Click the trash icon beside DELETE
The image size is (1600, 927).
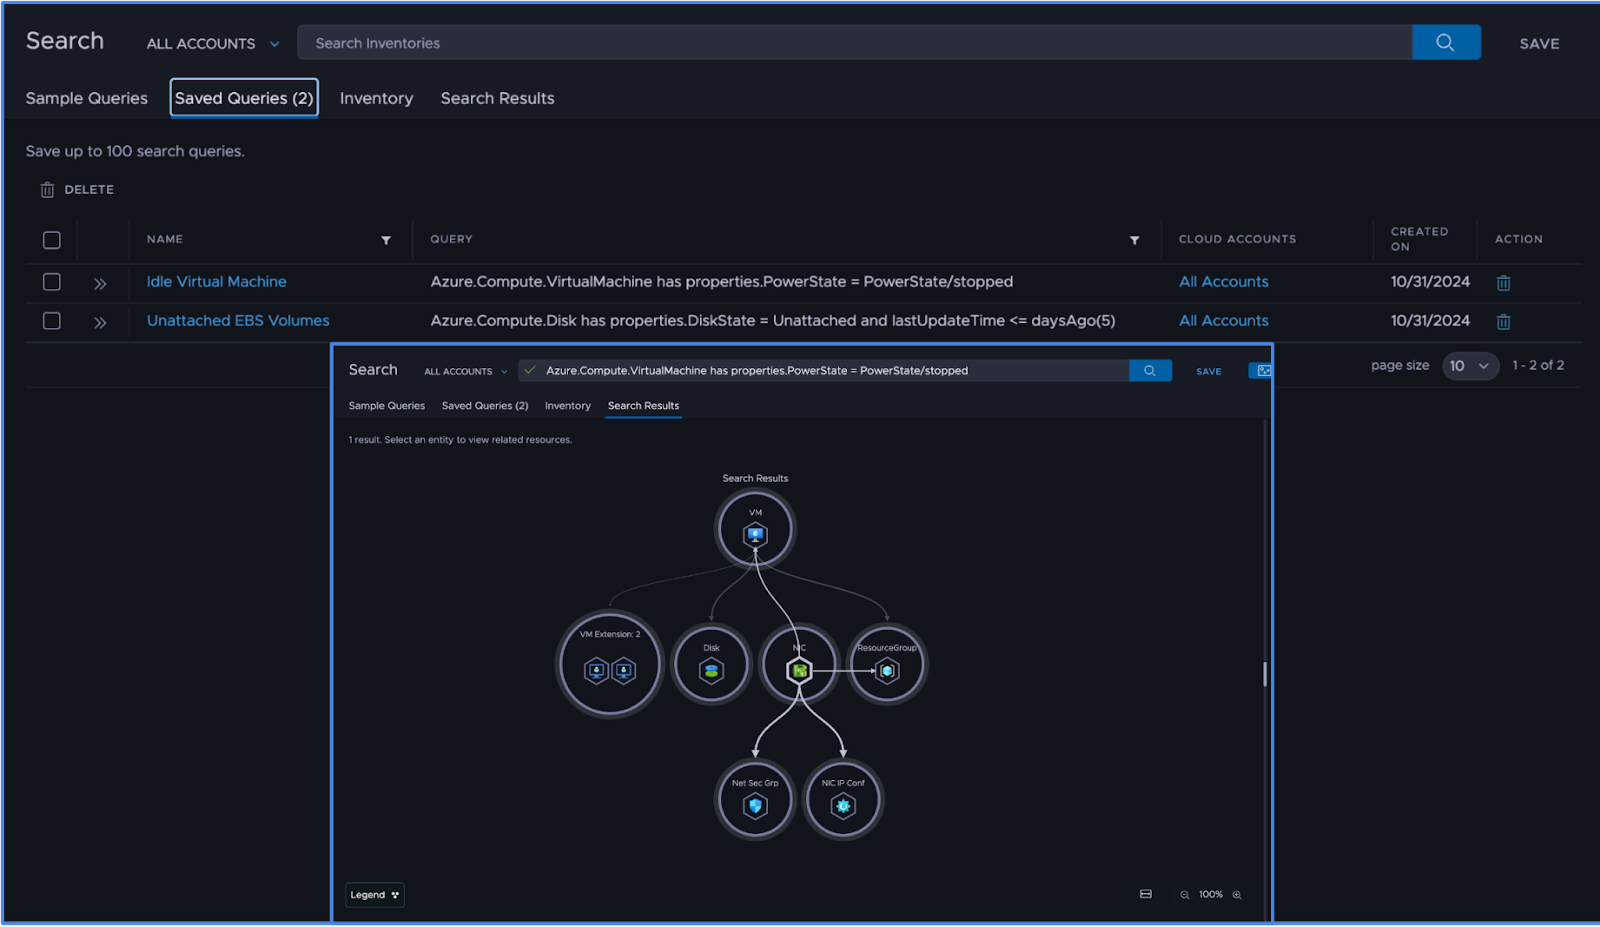47,190
